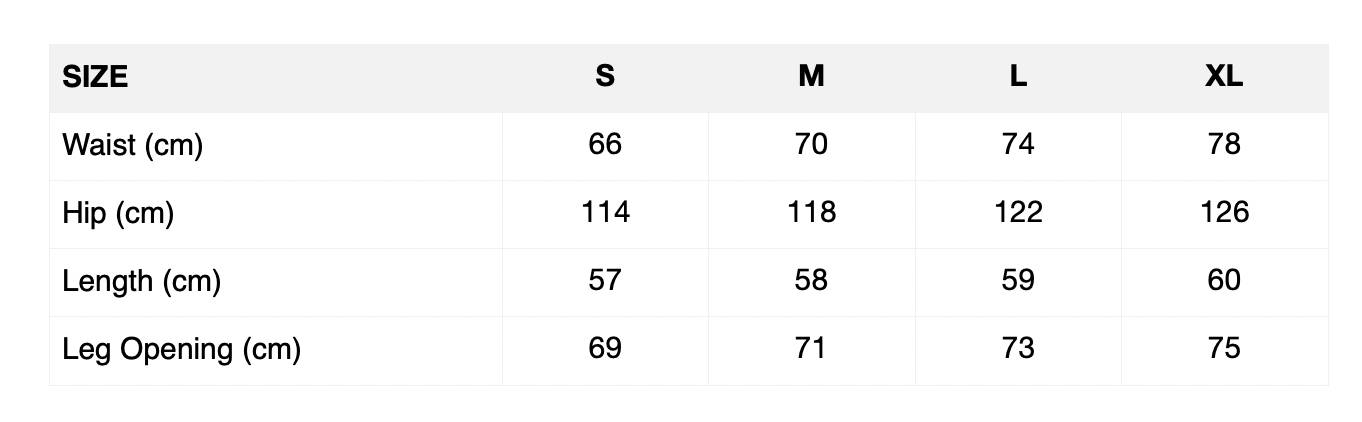Click hip value 126 for size XL

coord(1224,213)
